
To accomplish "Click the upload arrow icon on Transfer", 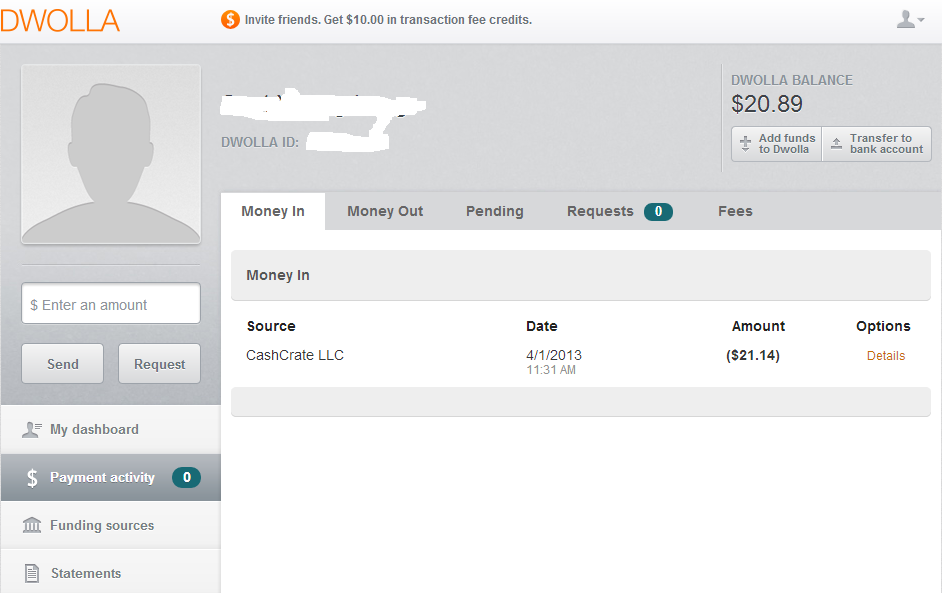I will coord(836,144).
